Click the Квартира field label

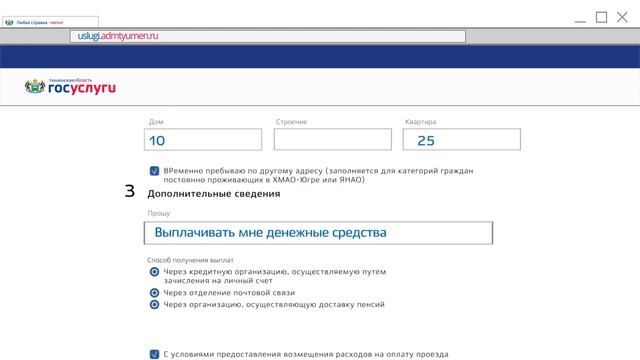click(x=420, y=122)
